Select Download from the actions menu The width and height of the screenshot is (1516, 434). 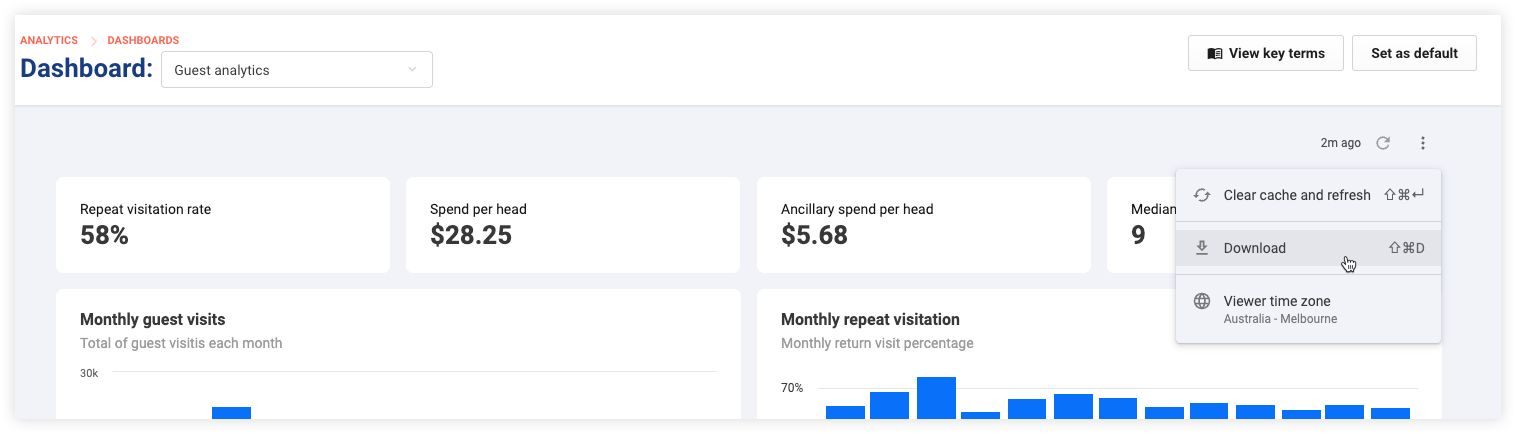tap(1309, 248)
